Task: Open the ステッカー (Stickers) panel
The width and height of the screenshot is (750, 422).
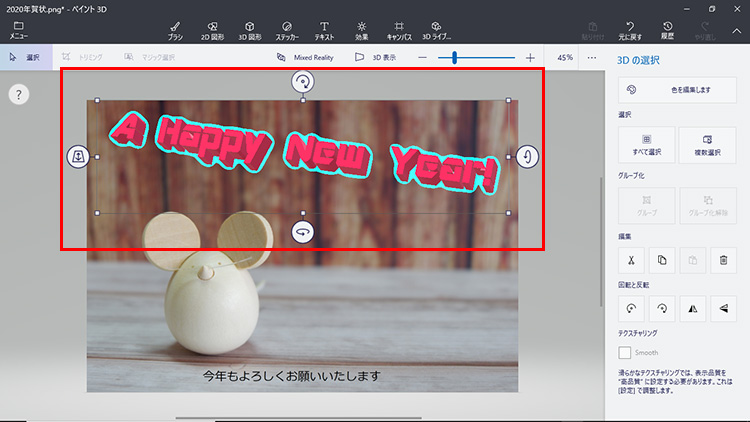Action: click(x=287, y=29)
